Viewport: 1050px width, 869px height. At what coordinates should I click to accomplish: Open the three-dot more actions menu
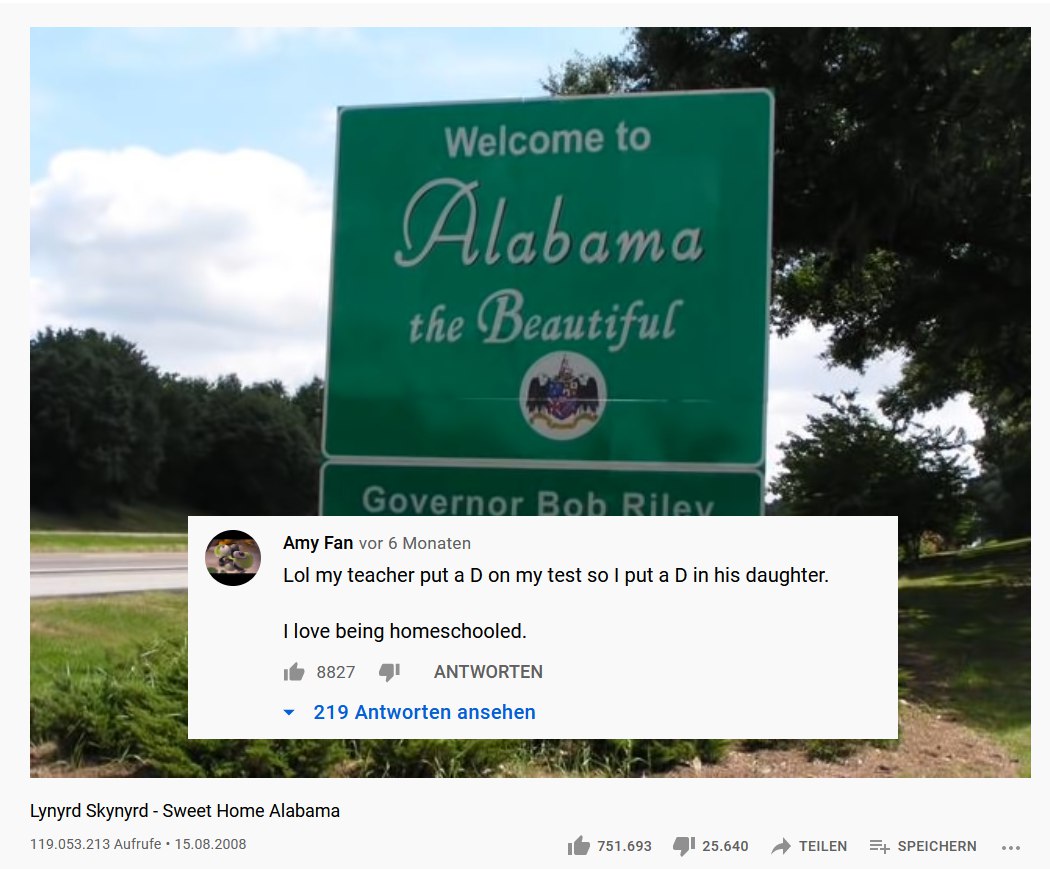pyautogui.click(x=1010, y=848)
